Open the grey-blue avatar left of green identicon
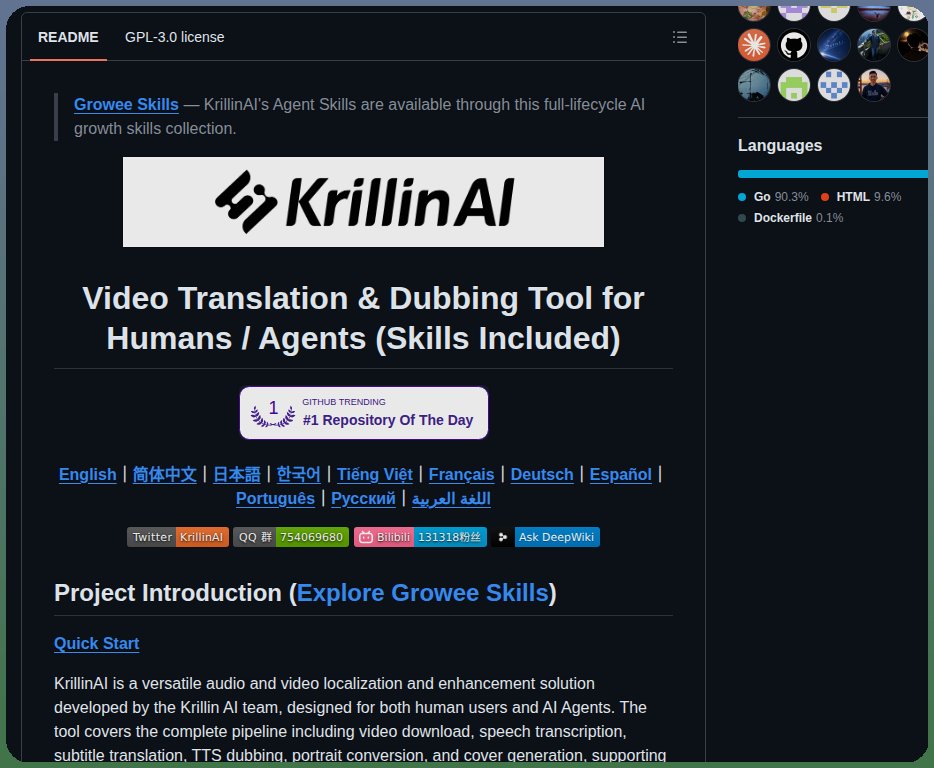The height and width of the screenshot is (768, 934). (754, 85)
